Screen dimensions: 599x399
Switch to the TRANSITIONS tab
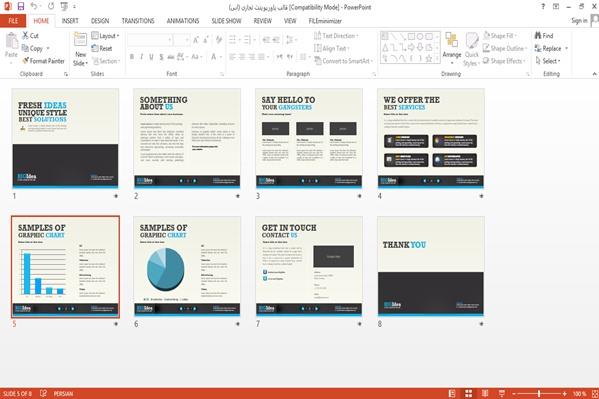[x=138, y=21]
